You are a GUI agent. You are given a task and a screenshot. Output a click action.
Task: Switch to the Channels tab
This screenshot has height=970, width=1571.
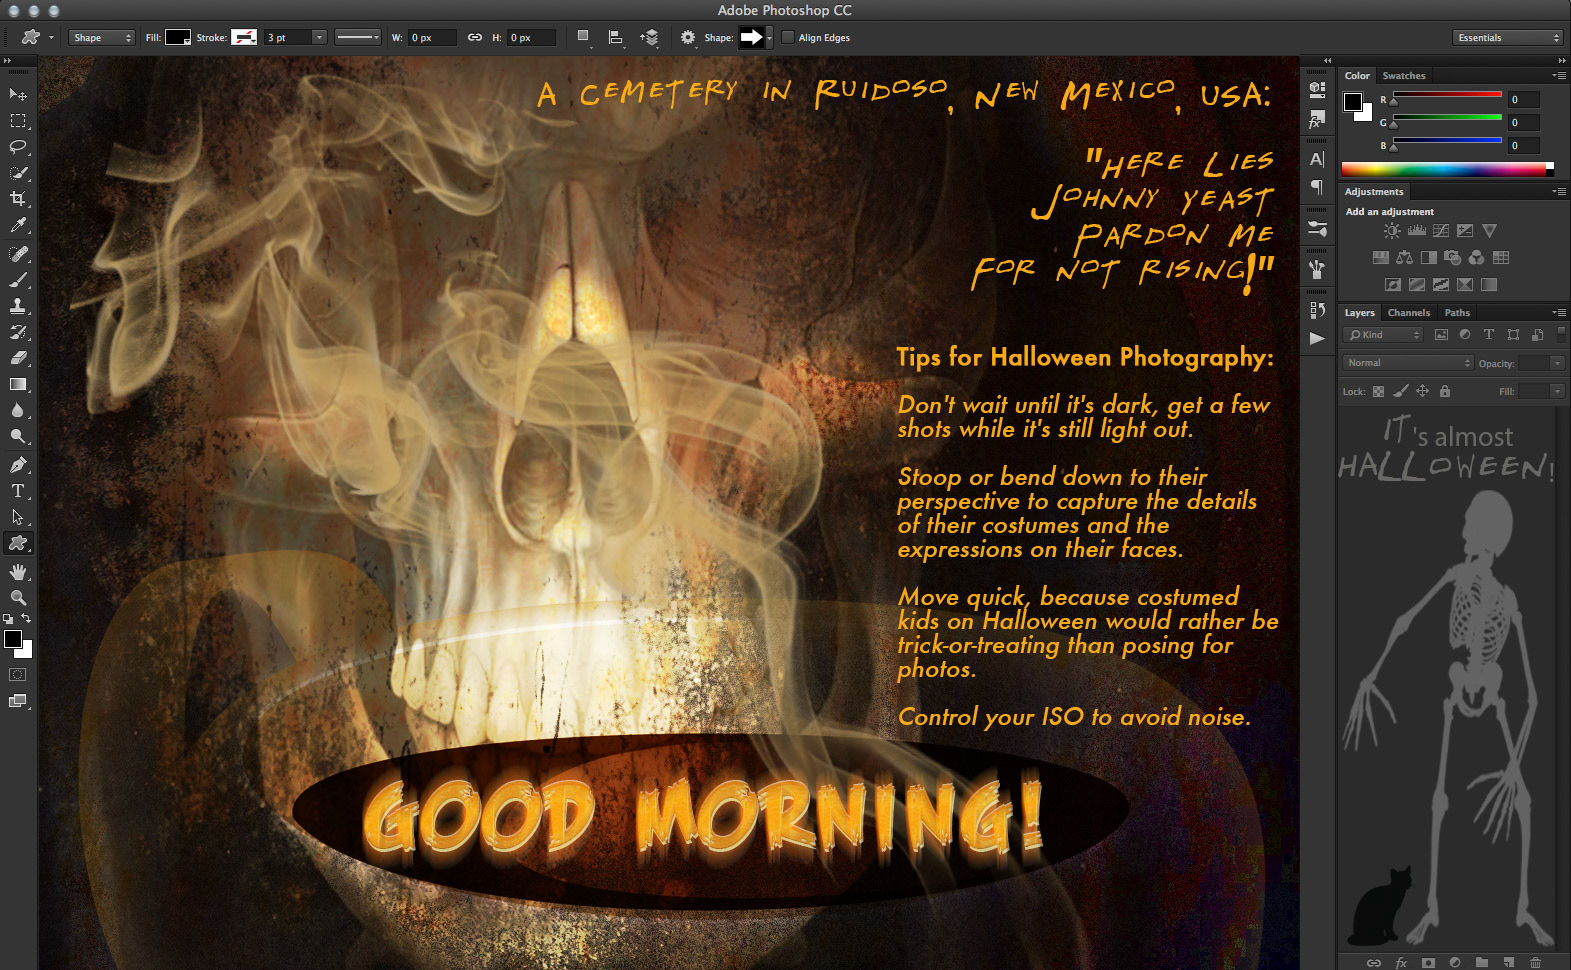[x=1409, y=313]
